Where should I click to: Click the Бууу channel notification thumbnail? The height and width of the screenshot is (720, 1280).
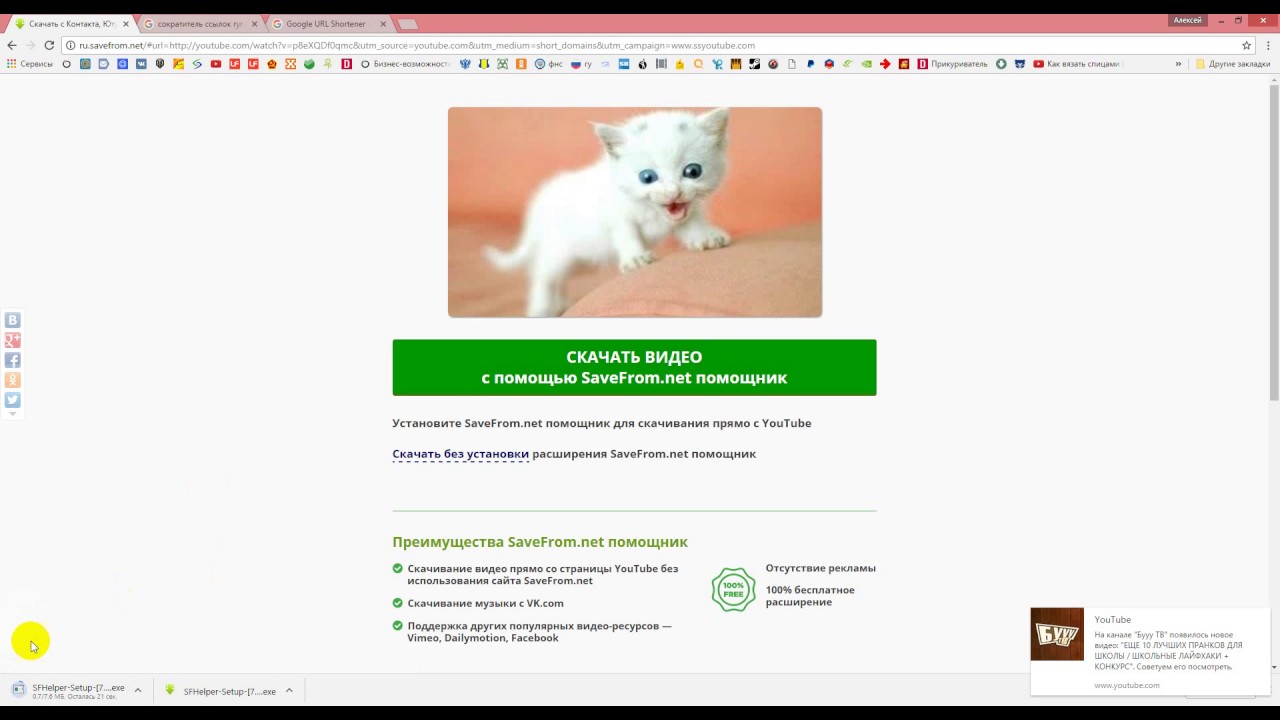coord(1057,634)
